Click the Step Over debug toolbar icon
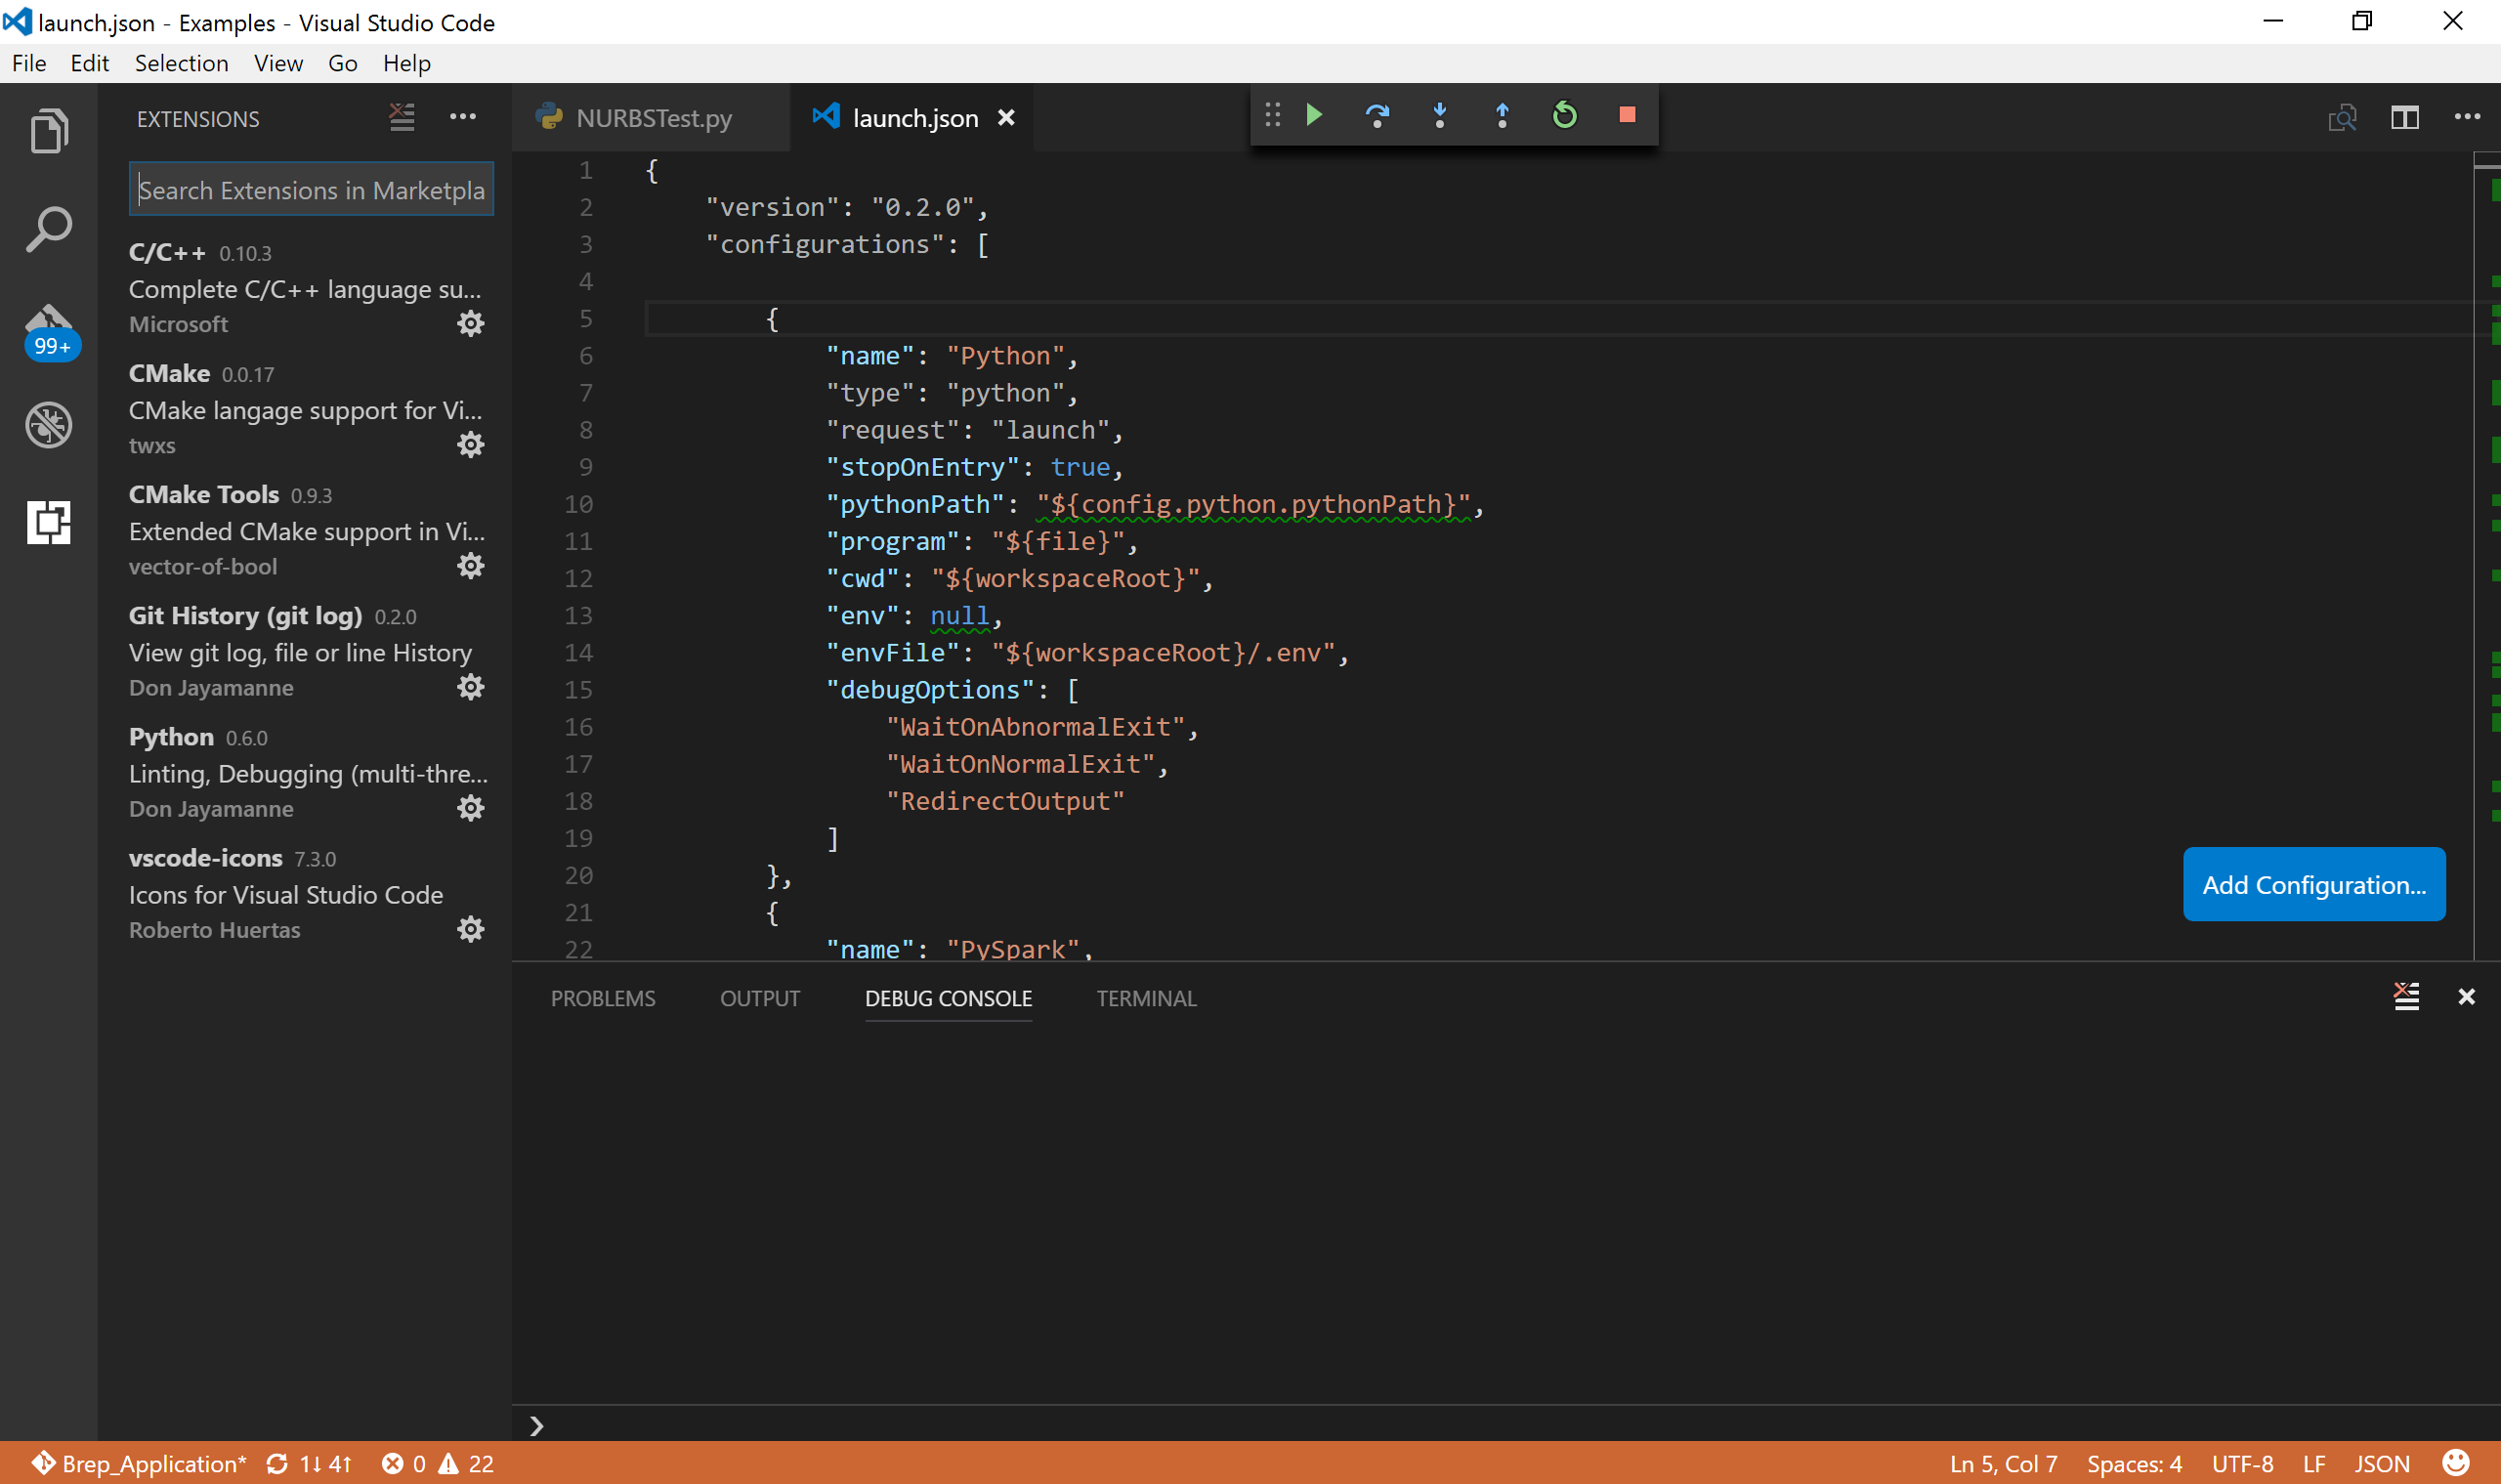Image resolution: width=2501 pixels, height=1484 pixels. point(1378,115)
